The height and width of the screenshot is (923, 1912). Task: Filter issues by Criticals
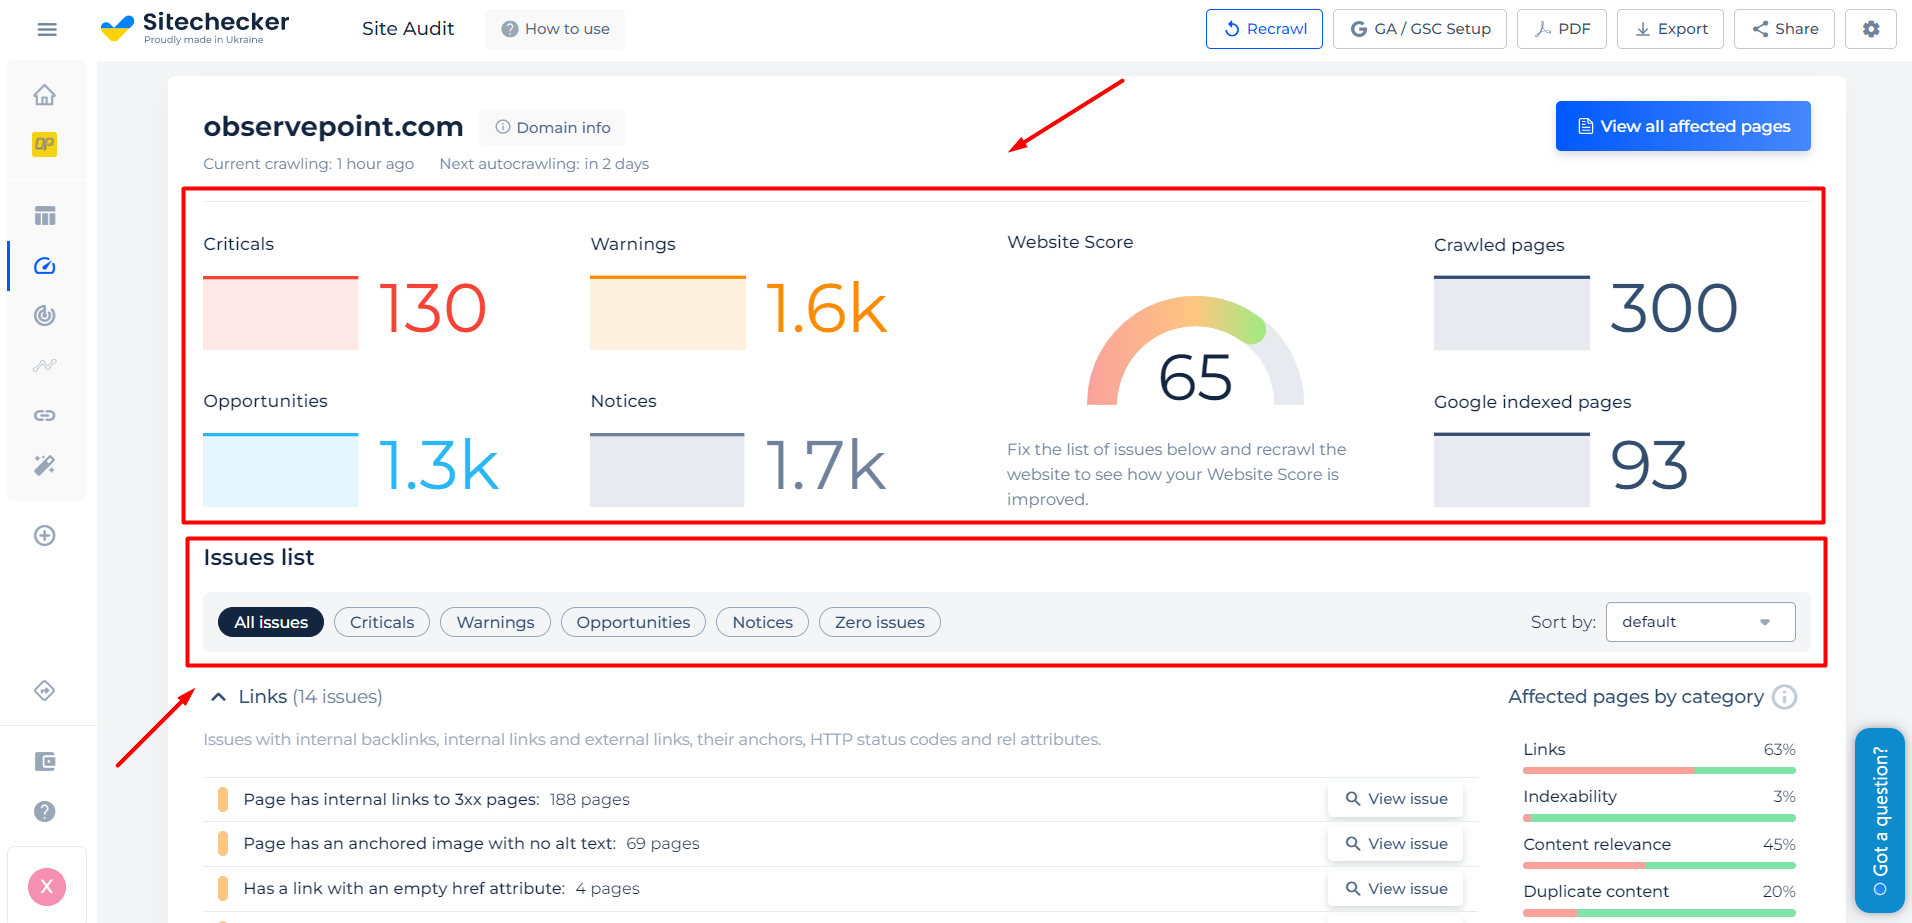tap(382, 622)
